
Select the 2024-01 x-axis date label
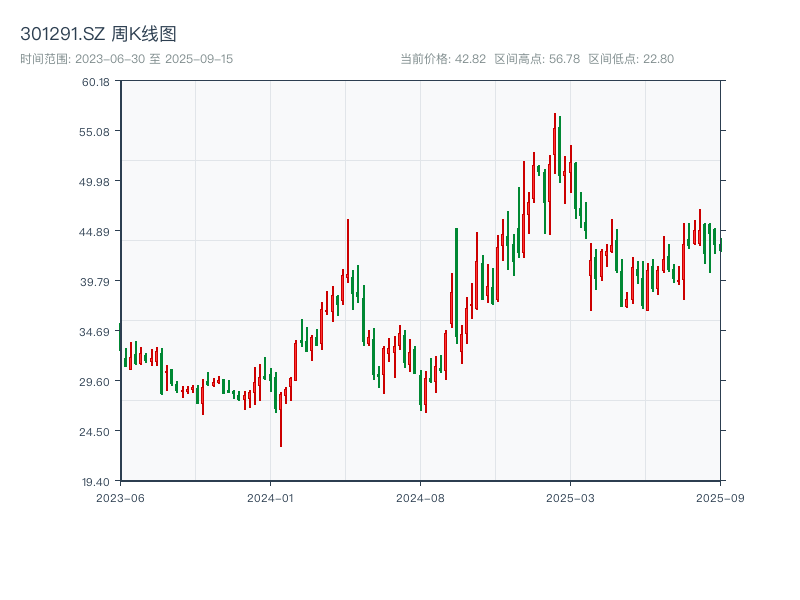click(x=270, y=497)
